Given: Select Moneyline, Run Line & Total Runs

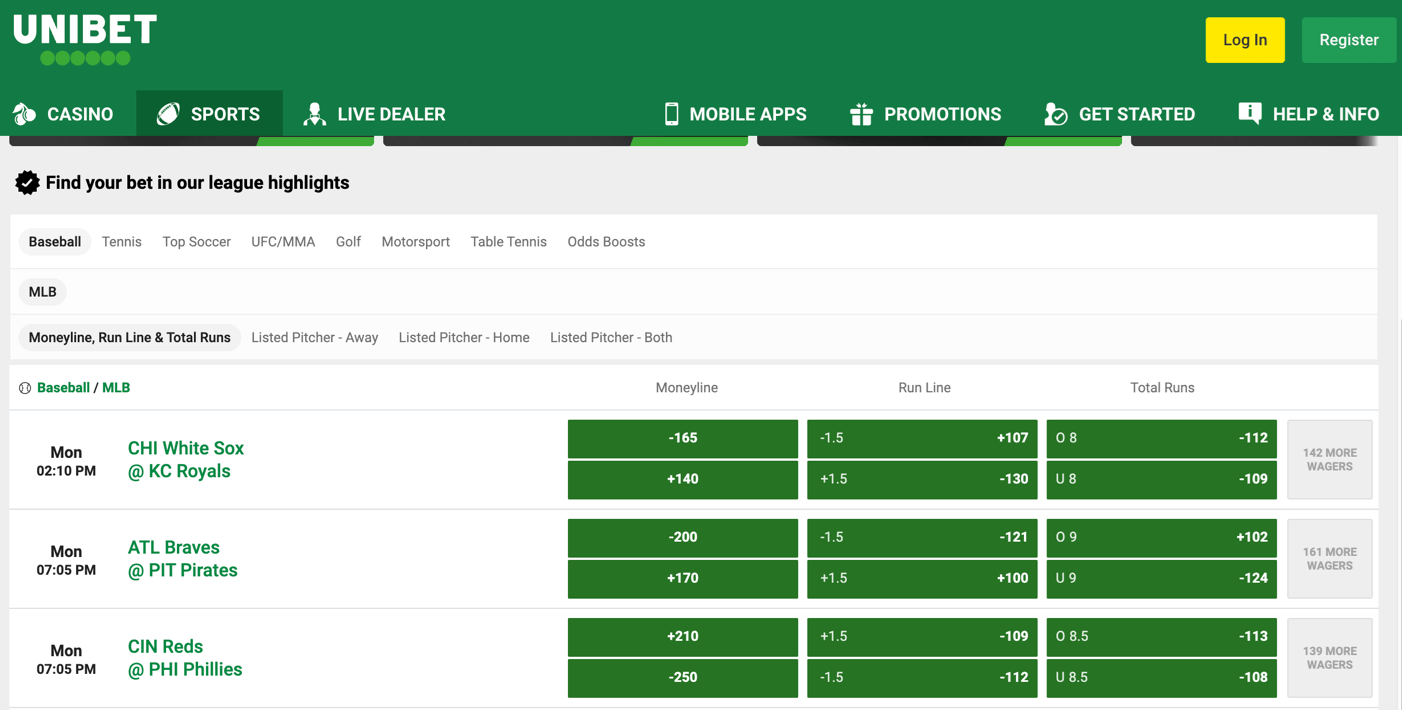Looking at the screenshot, I should click(130, 338).
